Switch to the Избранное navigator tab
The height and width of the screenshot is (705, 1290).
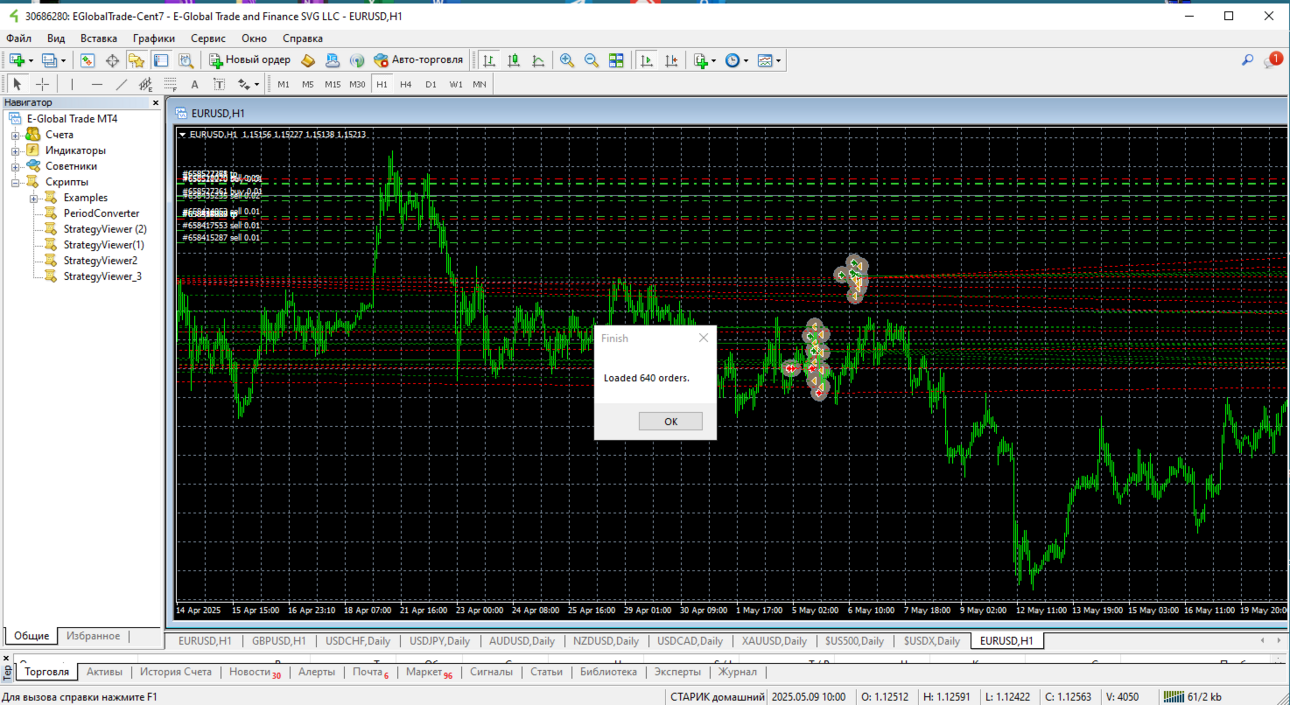pos(93,636)
